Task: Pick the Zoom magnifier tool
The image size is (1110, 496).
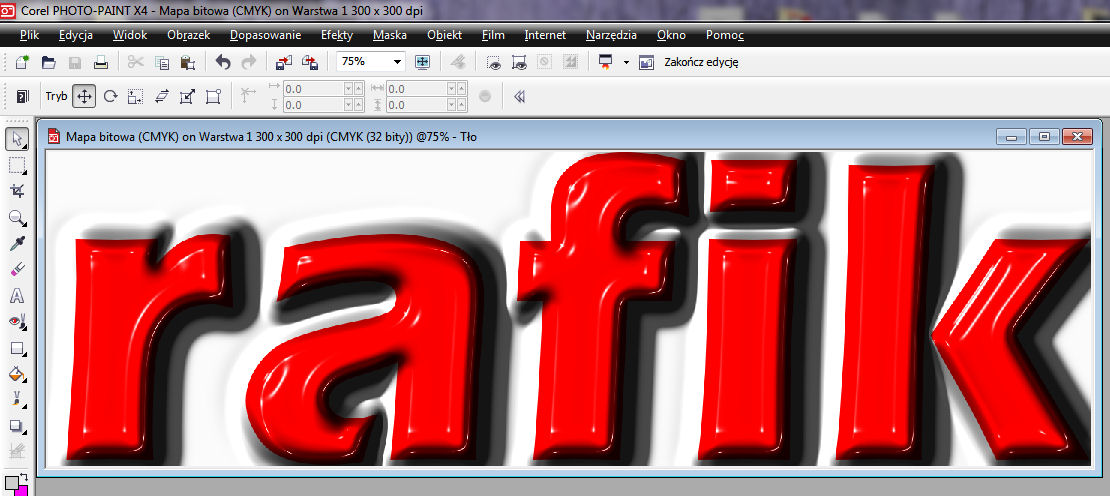Action: click(x=17, y=218)
